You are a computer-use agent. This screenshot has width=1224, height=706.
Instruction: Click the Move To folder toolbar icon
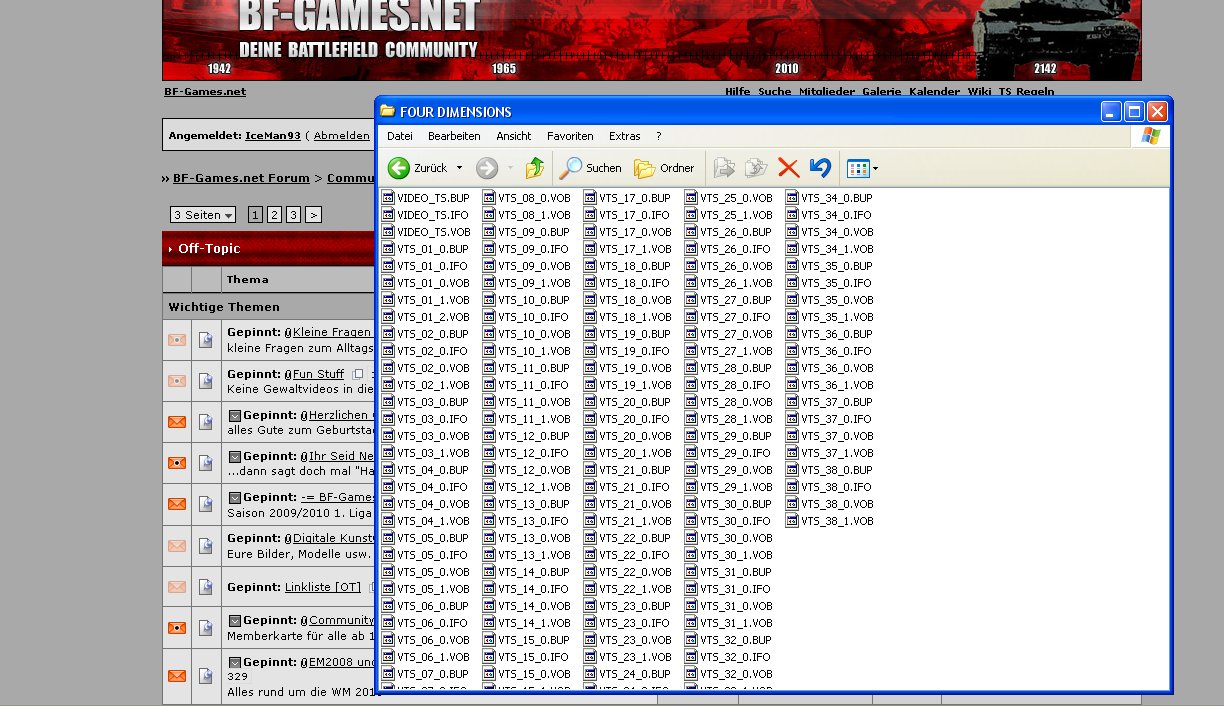(x=725, y=168)
